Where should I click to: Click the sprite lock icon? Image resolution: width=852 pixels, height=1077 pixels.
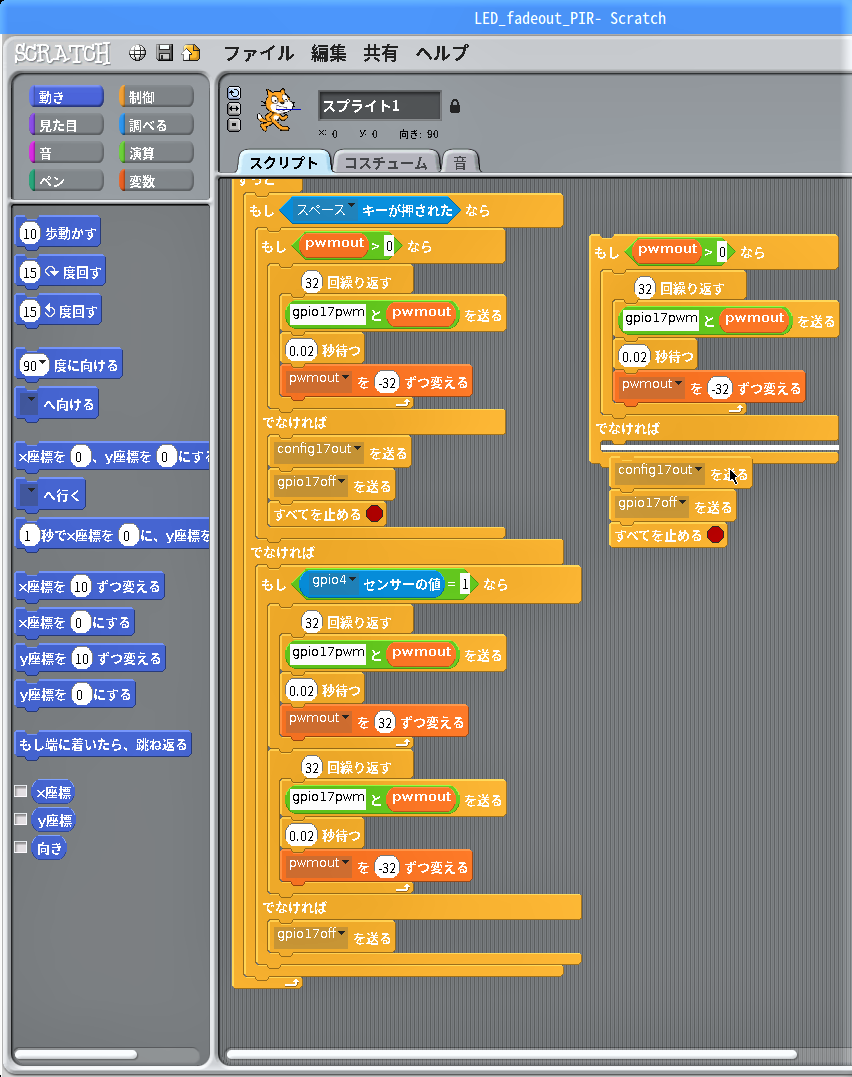point(454,106)
